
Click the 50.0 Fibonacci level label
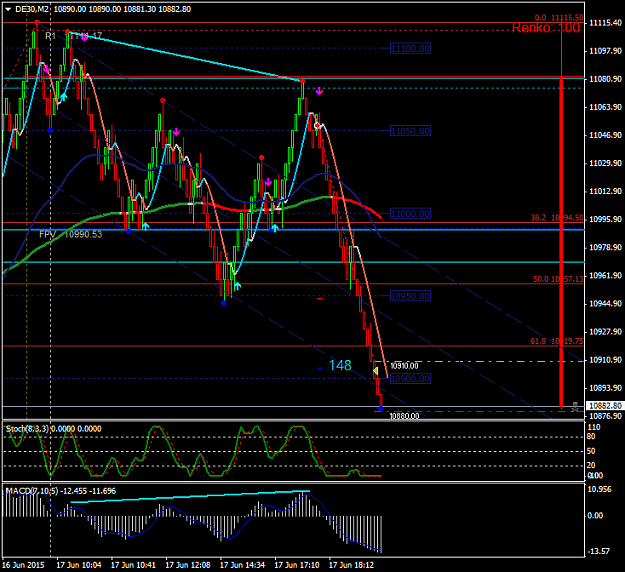click(558, 279)
